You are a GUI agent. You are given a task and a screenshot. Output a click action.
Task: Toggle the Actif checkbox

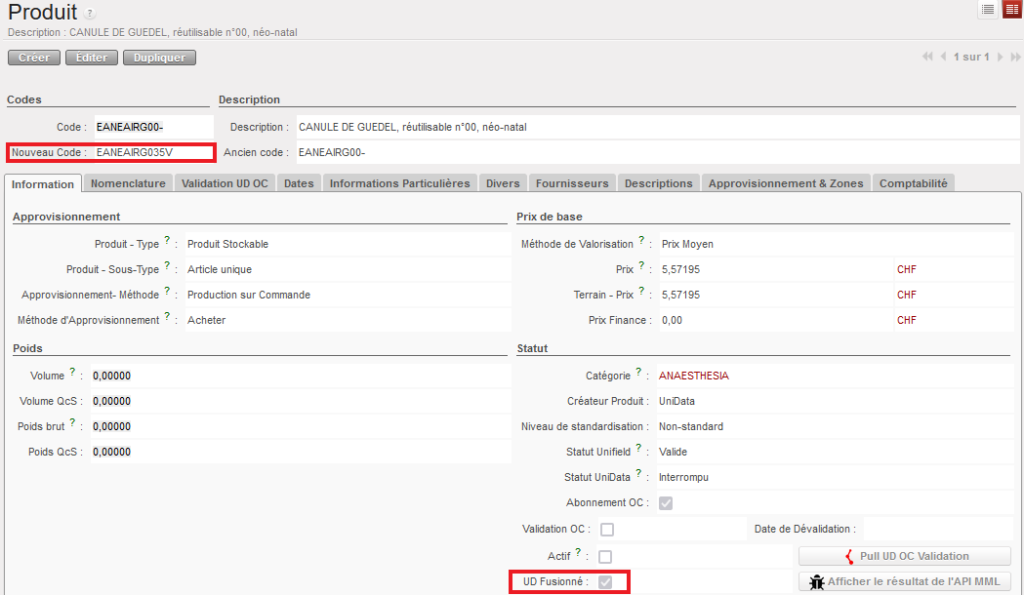(606, 556)
